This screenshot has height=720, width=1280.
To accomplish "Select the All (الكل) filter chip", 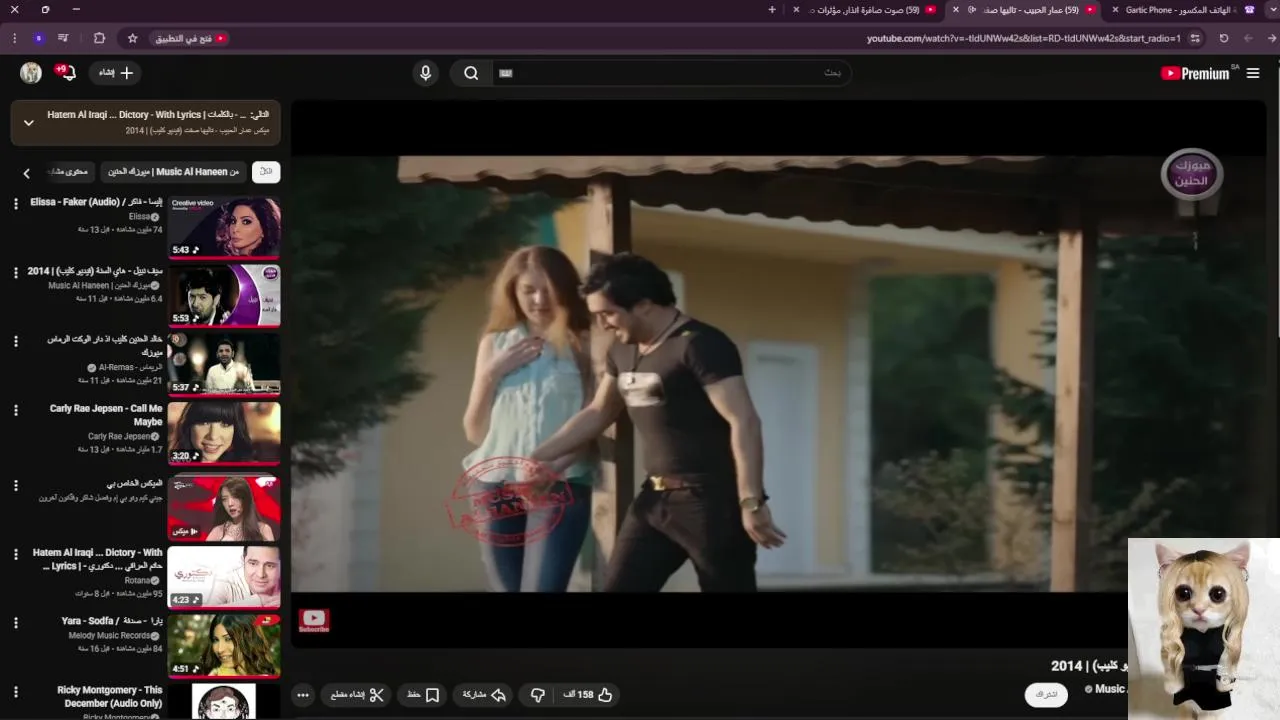I will (x=266, y=172).
